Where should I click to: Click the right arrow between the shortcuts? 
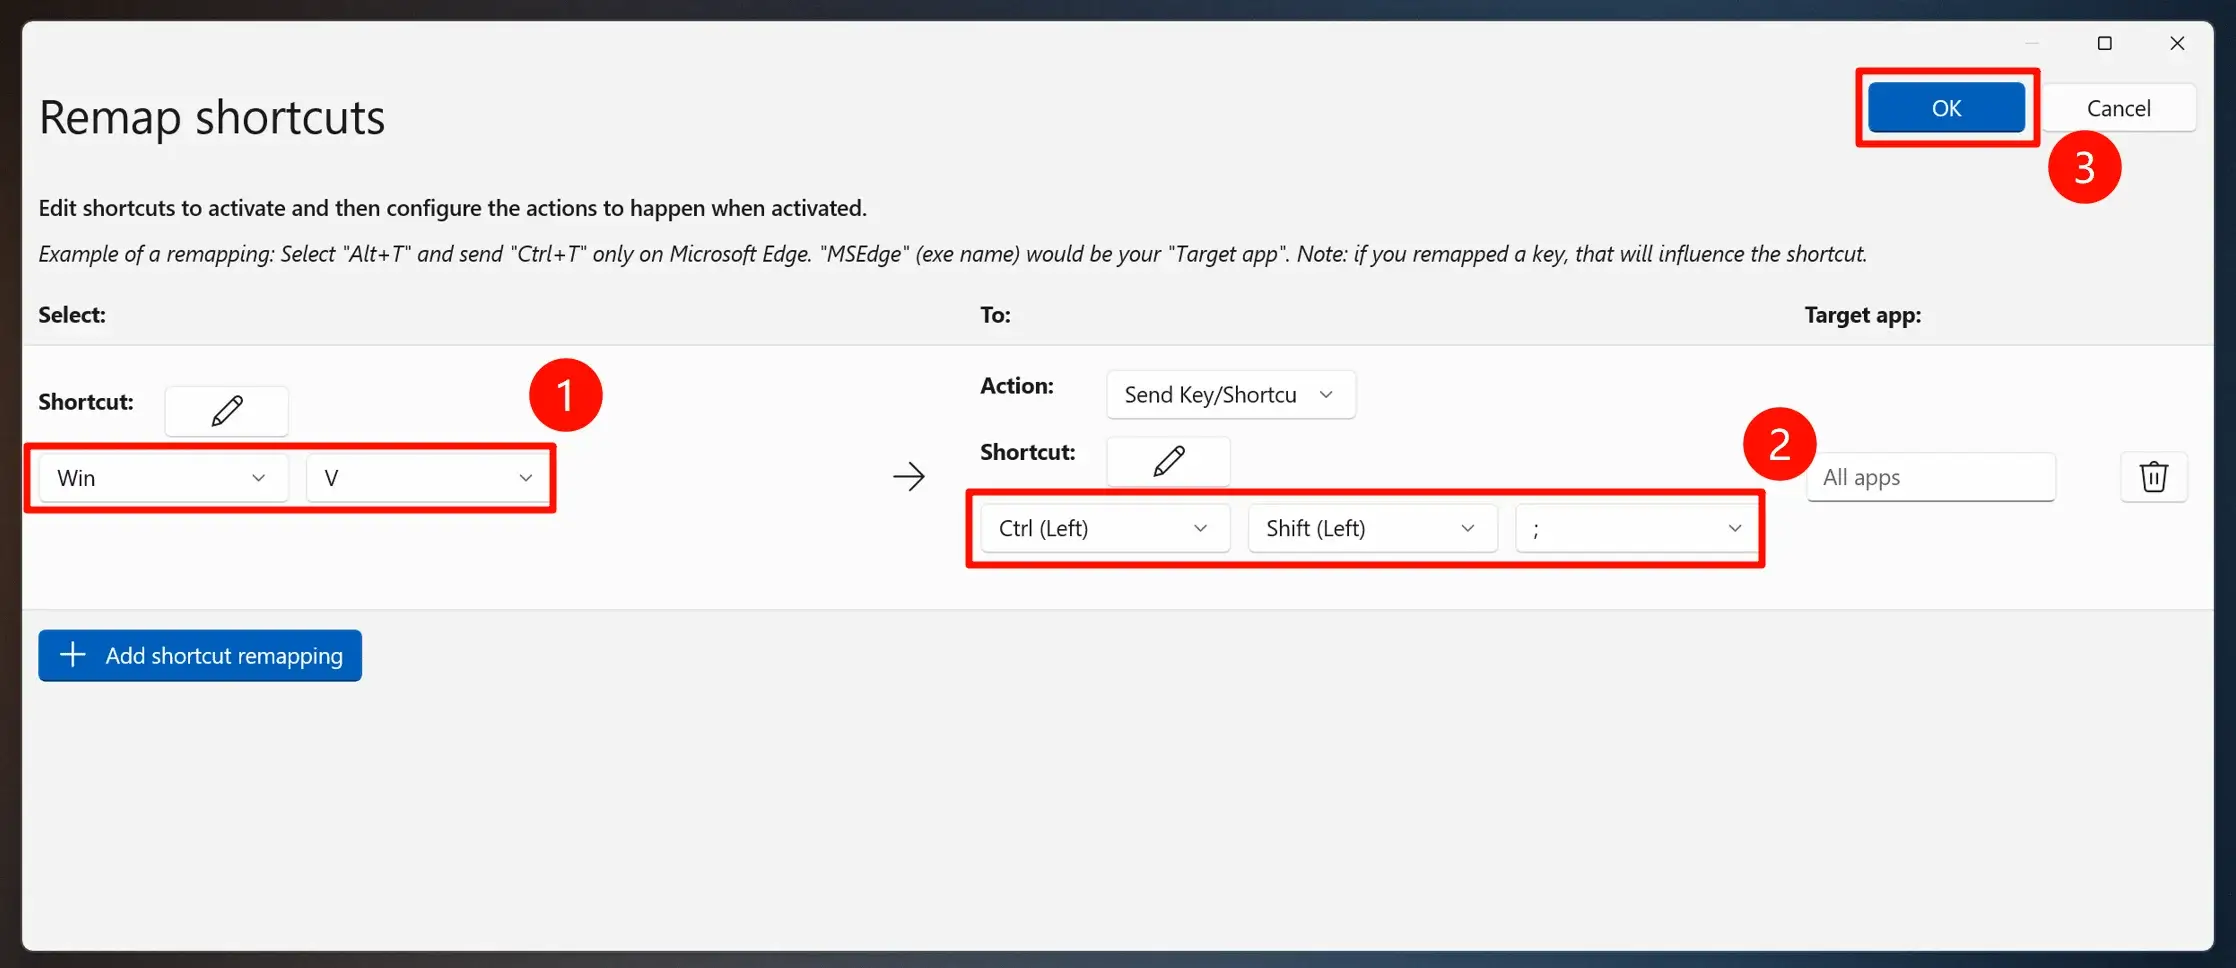pos(908,476)
